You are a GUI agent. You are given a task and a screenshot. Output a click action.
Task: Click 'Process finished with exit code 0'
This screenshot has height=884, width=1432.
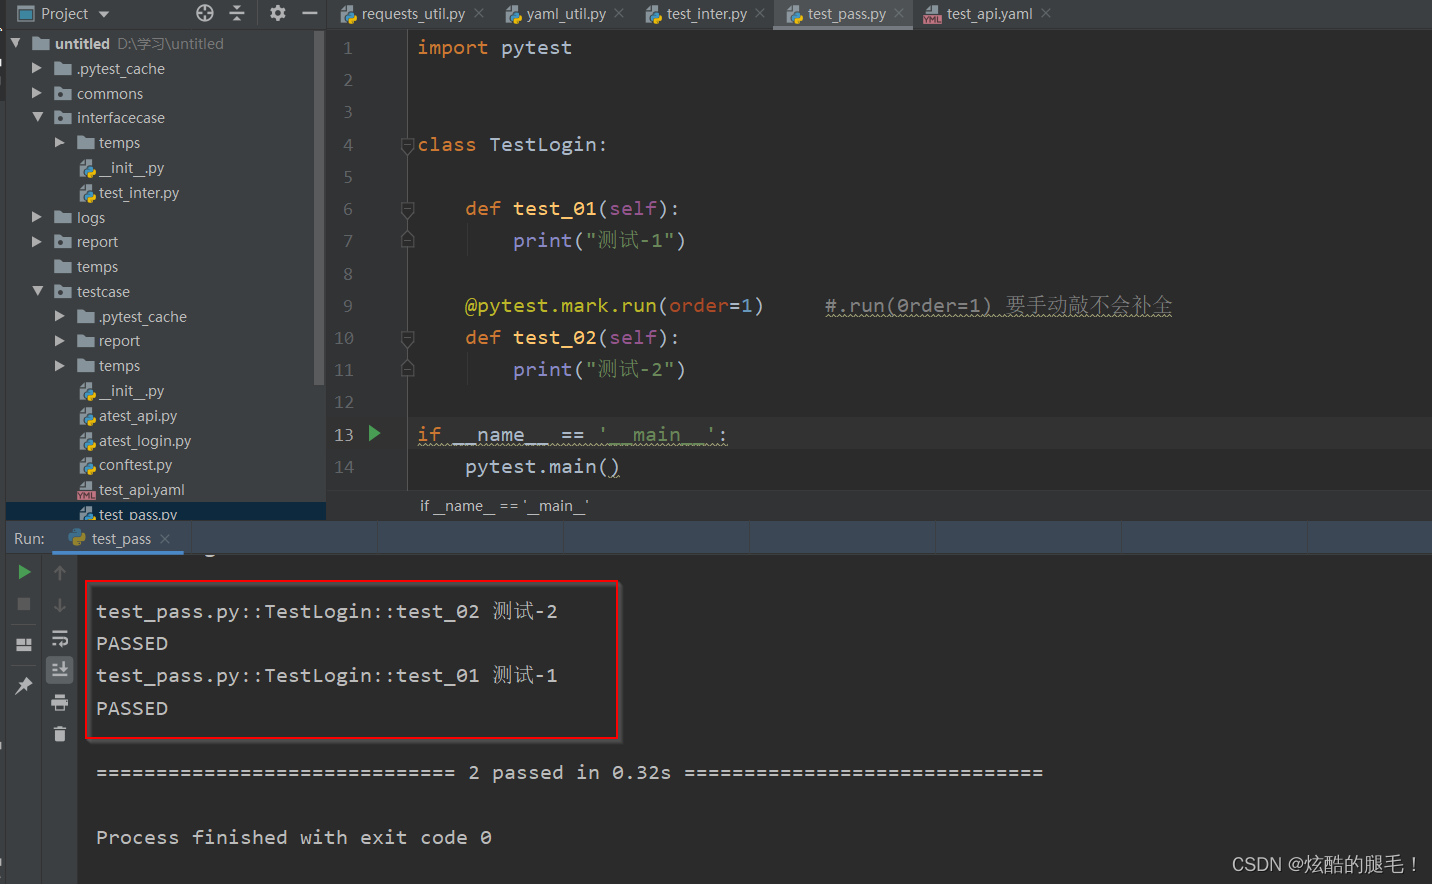tap(294, 838)
